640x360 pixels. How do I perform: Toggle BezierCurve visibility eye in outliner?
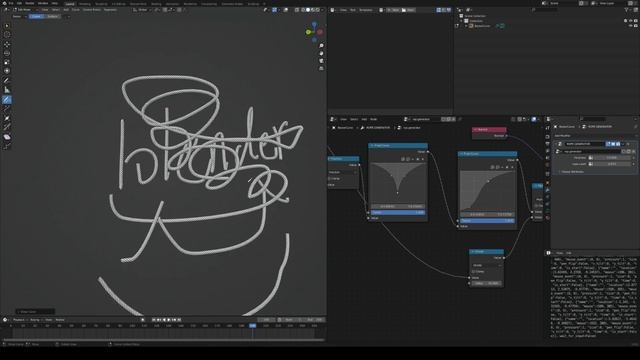[631, 26]
